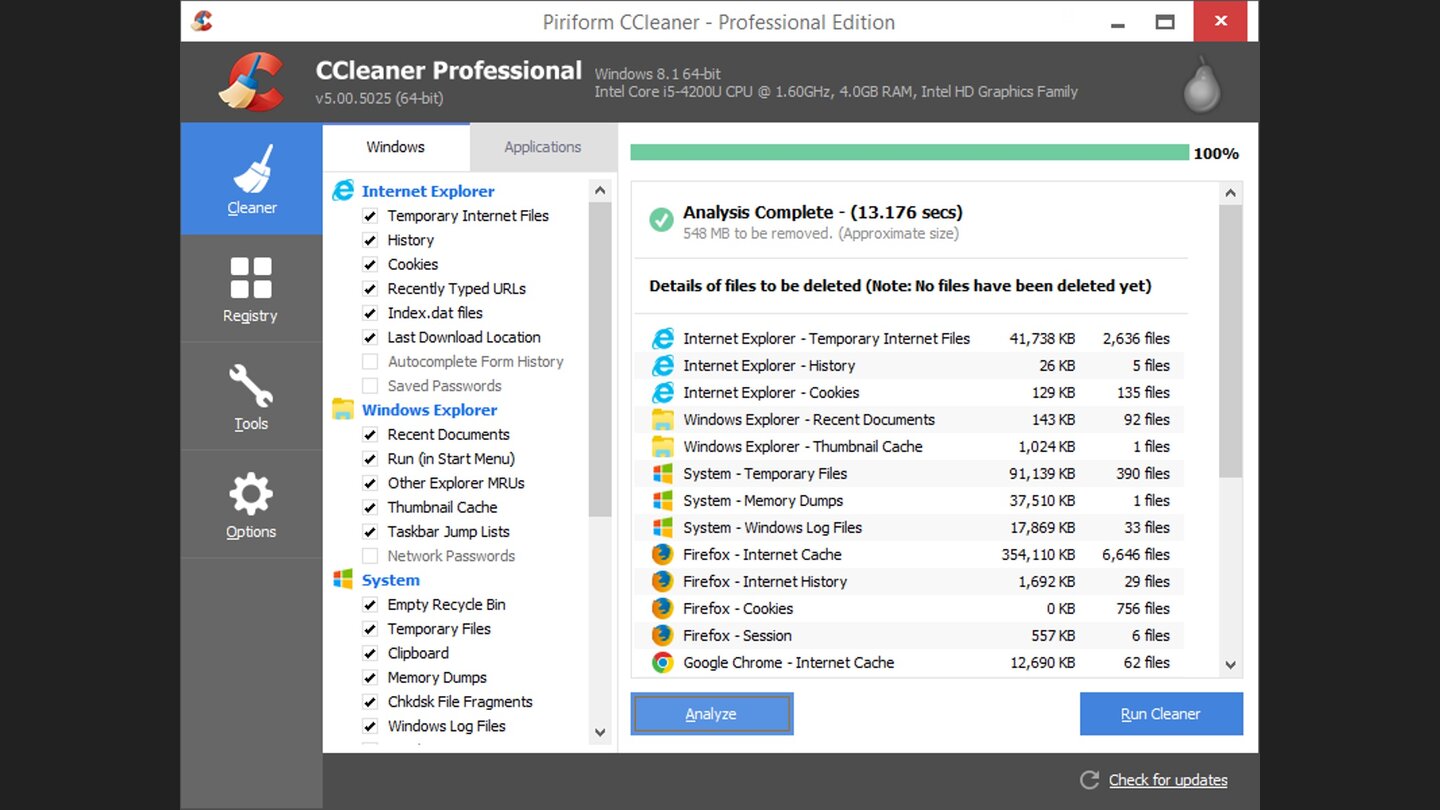Enable the Saved Passwords checkbox
Screen dimensions: 1440x810
pos(370,385)
